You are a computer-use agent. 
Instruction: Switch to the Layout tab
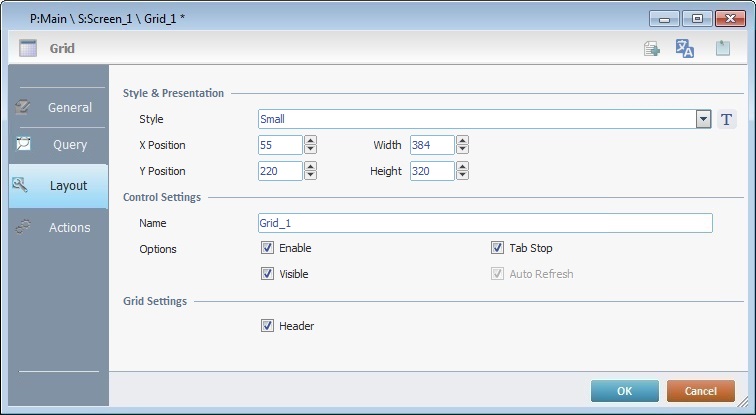58,185
